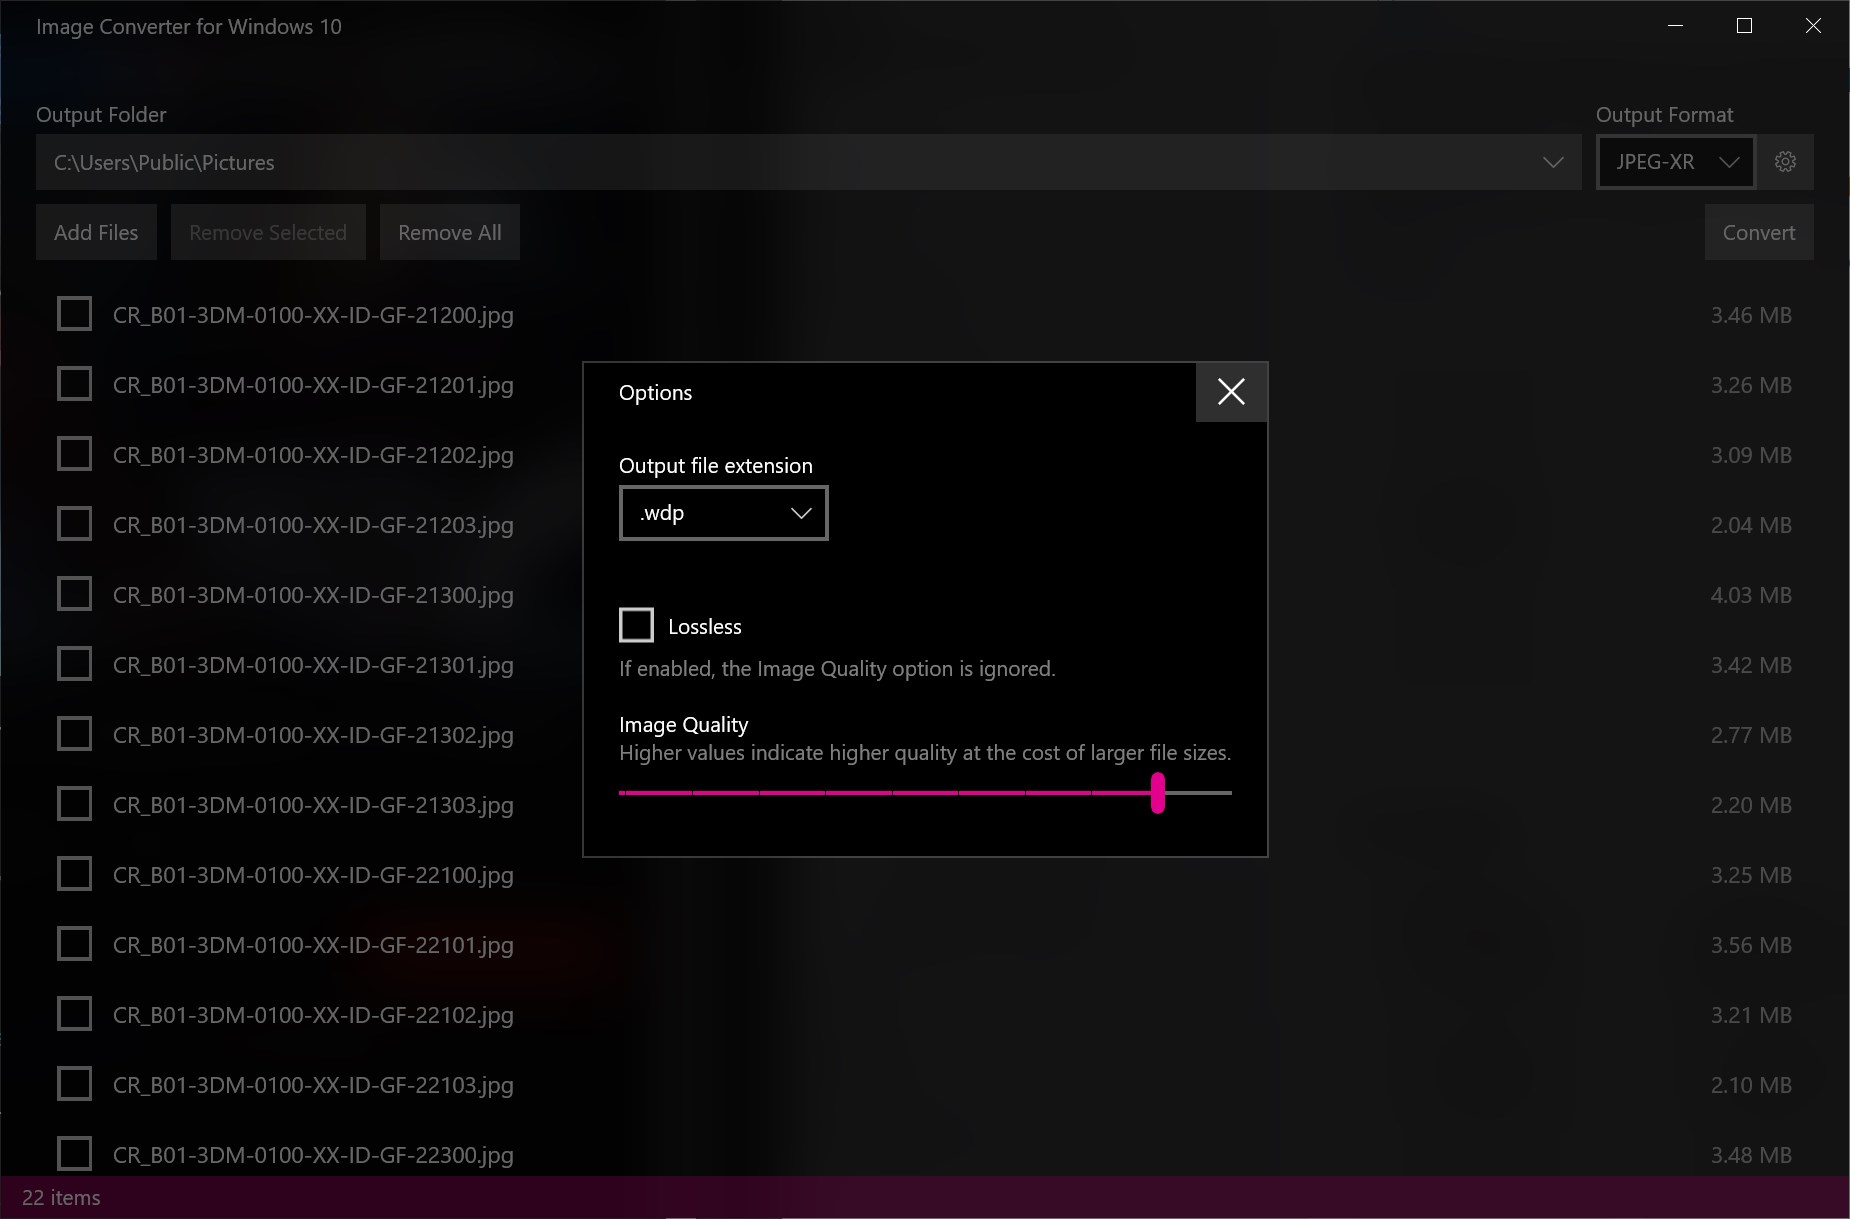Select file name CR_B01-3DM-0100-XX-ID-GF-21300.jpg
Image resolution: width=1850 pixels, height=1219 pixels.
(313, 595)
